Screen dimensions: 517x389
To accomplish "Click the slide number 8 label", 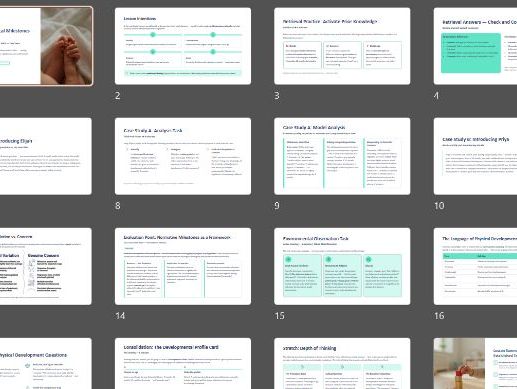I will coord(118,206).
